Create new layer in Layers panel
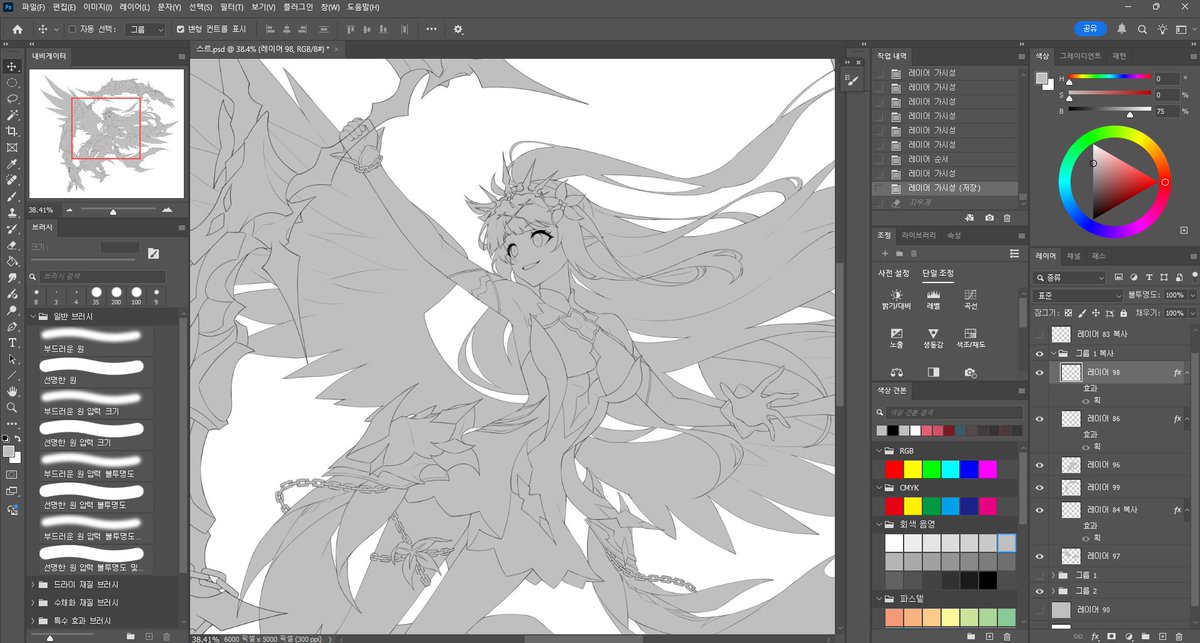The width and height of the screenshot is (1200, 643). 1163,635
